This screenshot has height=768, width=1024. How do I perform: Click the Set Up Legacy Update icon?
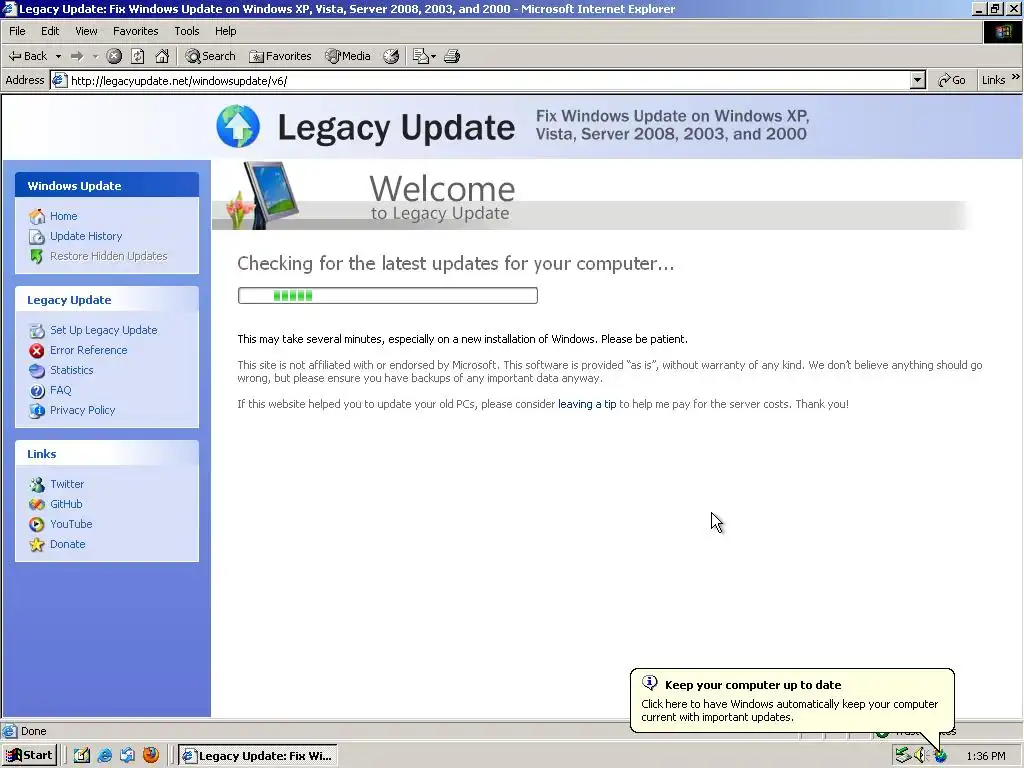click(37, 330)
